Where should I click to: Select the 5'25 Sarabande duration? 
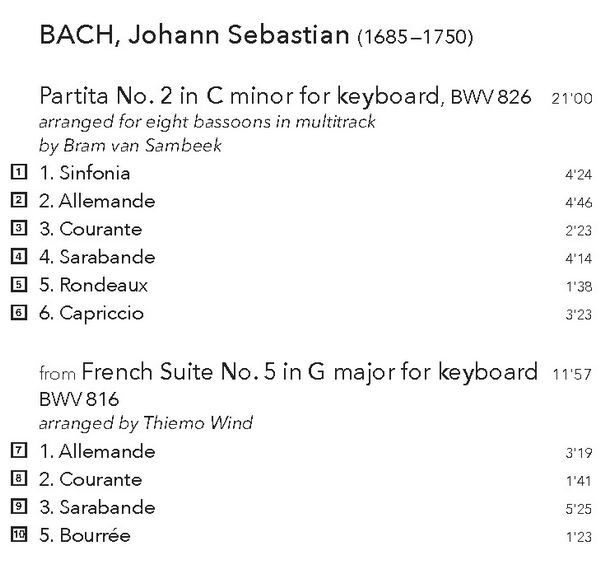coord(579,509)
